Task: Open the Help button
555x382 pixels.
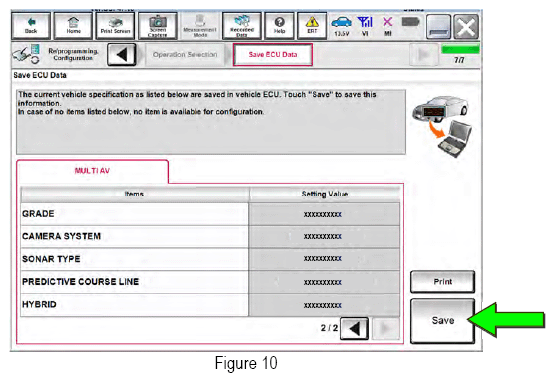Action: pyautogui.click(x=279, y=26)
